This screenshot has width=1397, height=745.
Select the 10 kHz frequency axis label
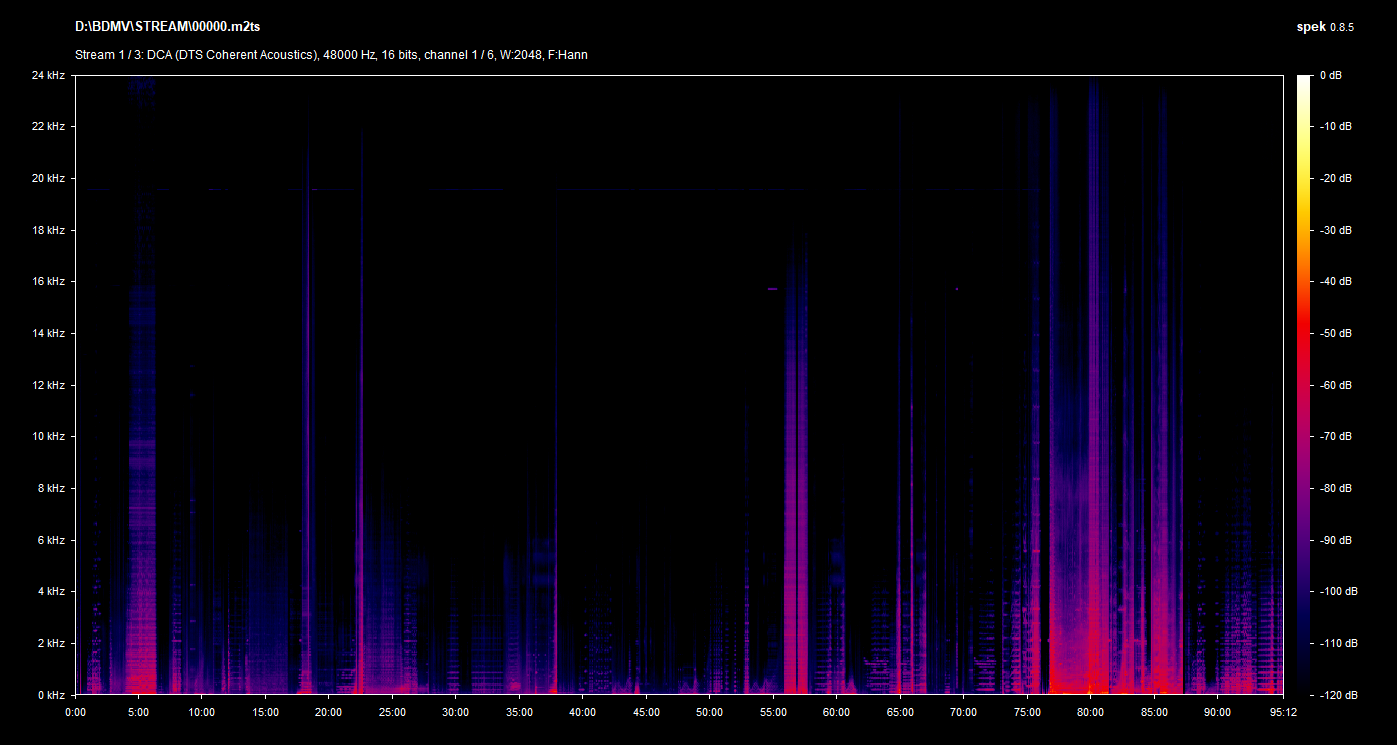tap(47, 437)
